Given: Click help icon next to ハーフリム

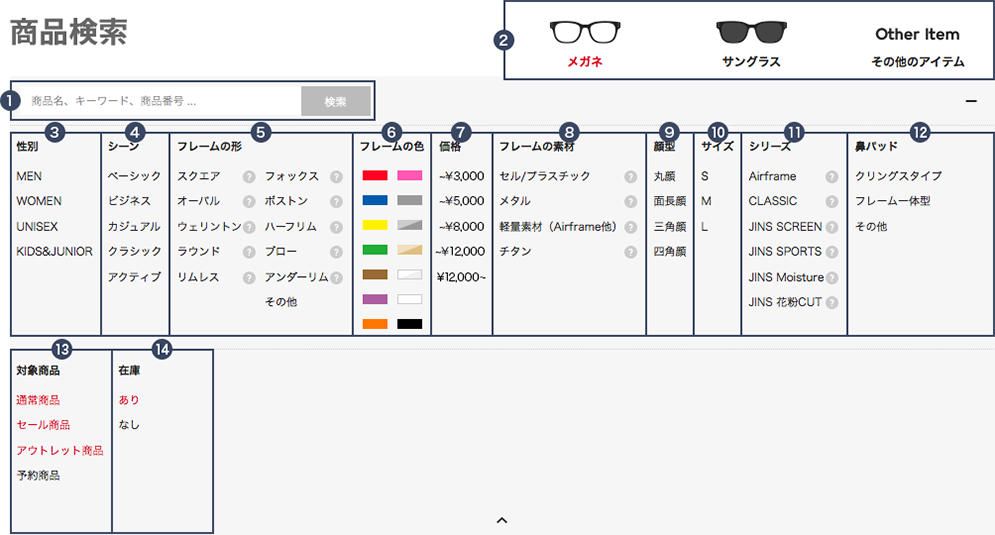Looking at the screenshot, I should tap(336, 227).
